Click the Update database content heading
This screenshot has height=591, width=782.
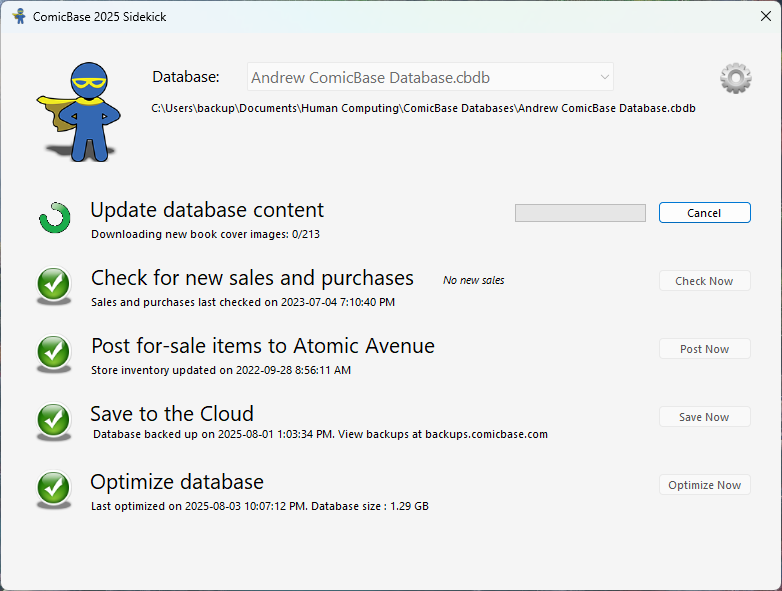tap(207, 210)
